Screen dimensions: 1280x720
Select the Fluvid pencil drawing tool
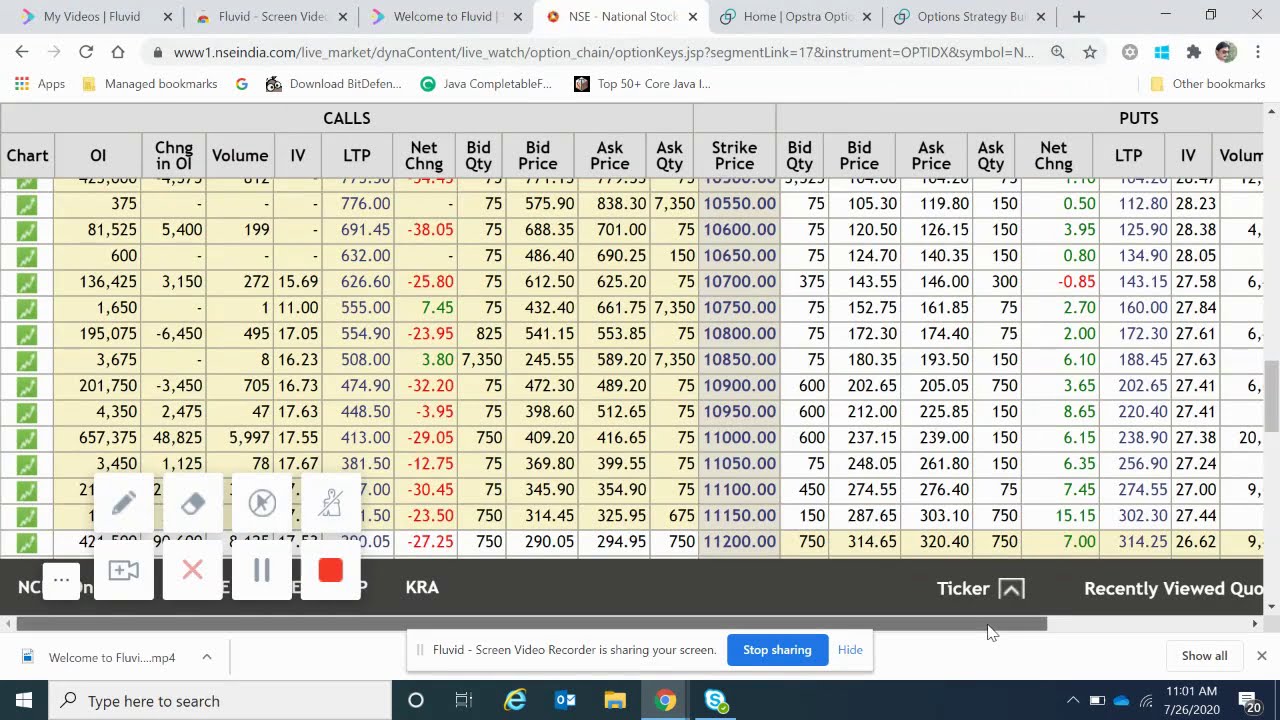click(124, 503)
